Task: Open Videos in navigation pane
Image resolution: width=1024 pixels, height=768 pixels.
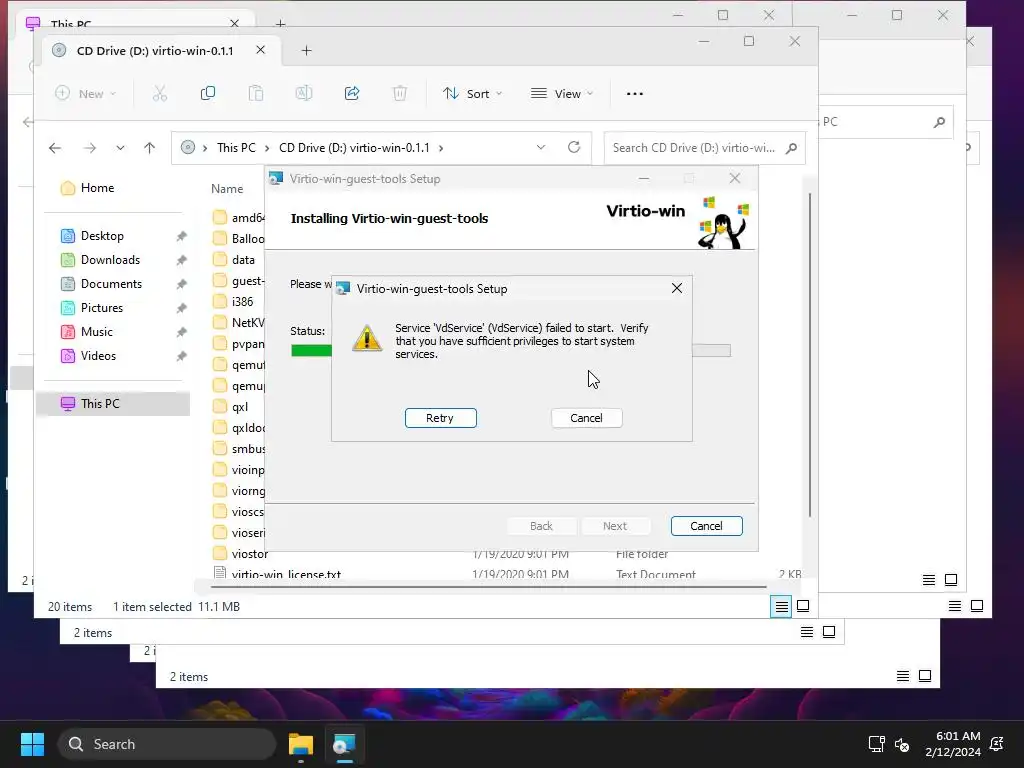Action: 98,356
